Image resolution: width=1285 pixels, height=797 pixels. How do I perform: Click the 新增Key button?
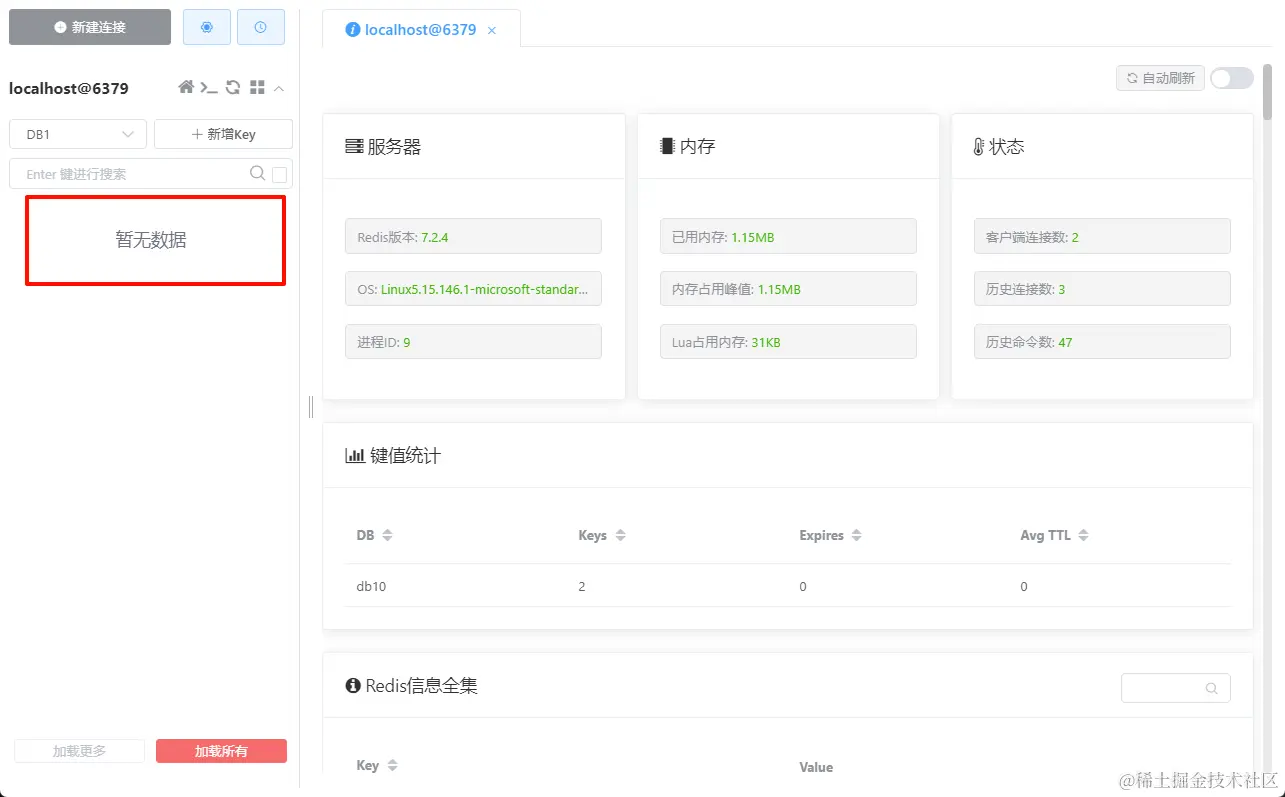(223, 134)
